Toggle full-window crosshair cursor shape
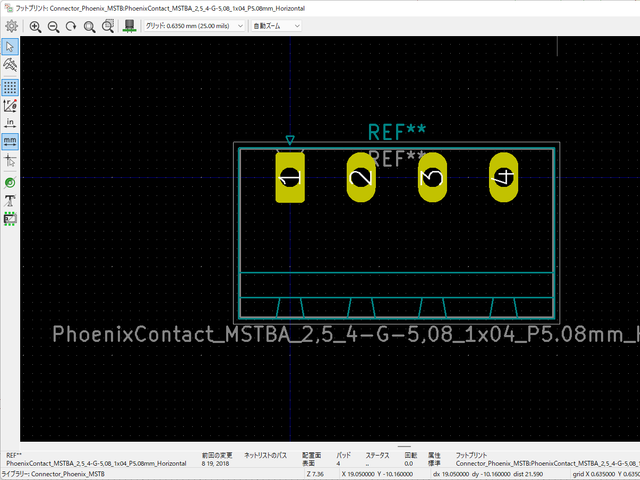The height and width of the screenshot is (480, 640). click(10, 160)
